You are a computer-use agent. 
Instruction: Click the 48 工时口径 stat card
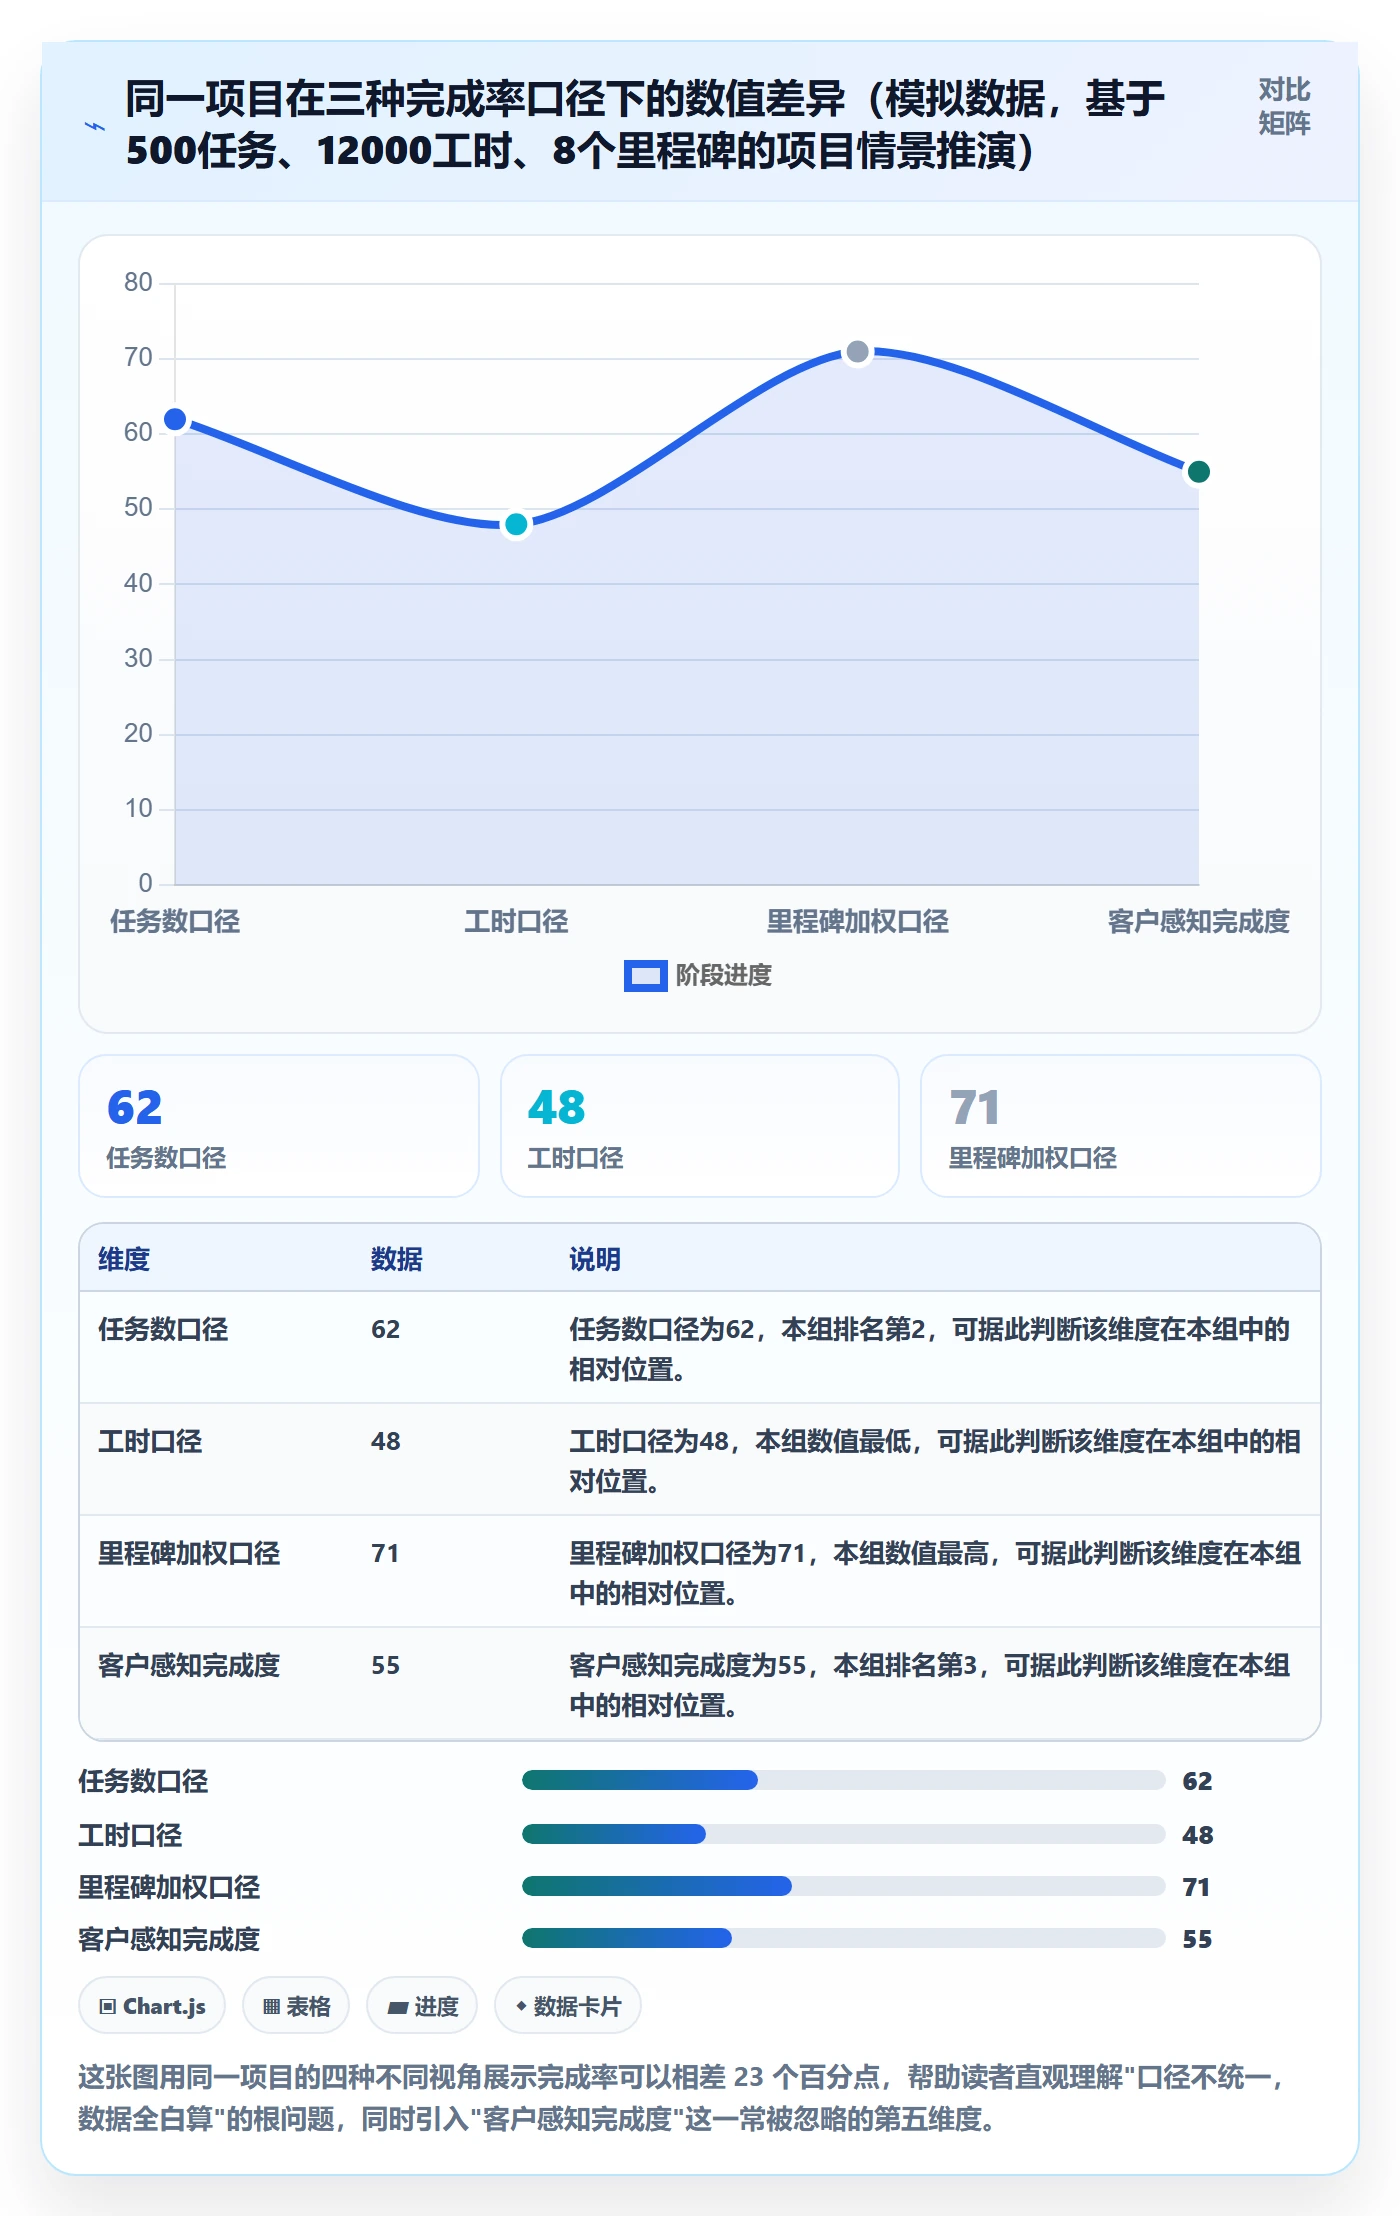pyautogui.click(x=700, y=1126)
